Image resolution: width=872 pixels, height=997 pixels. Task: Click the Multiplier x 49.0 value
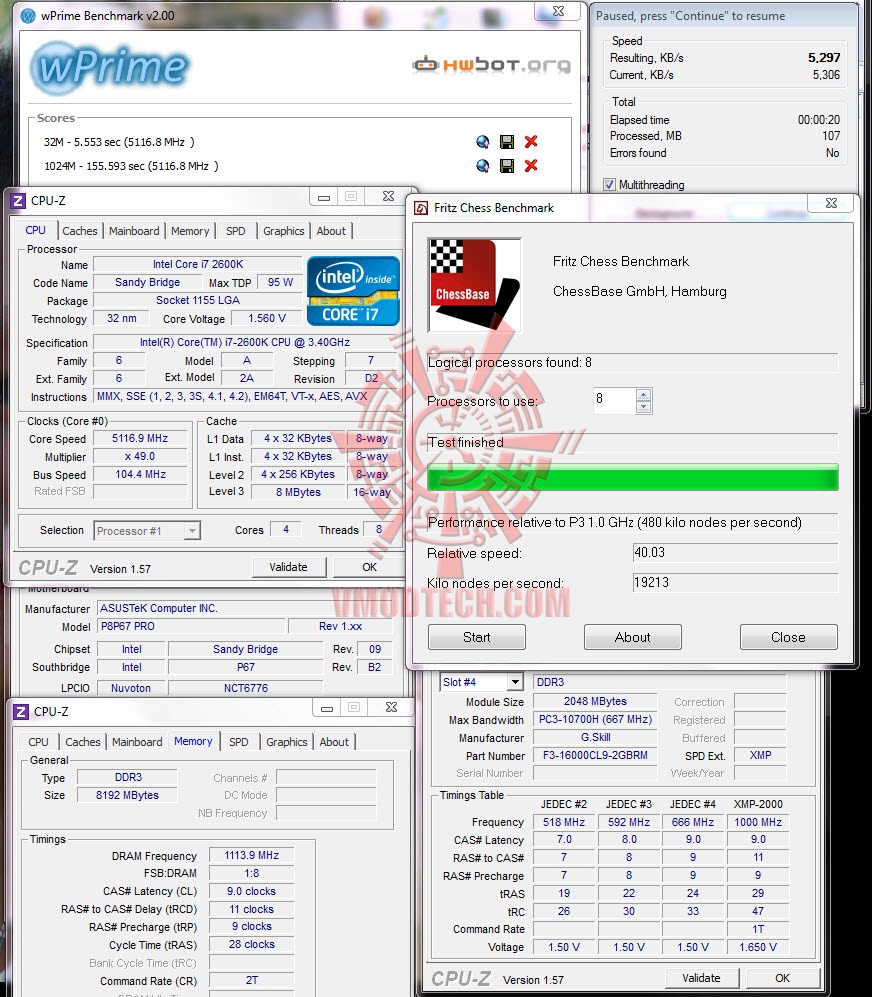[141, 457]
